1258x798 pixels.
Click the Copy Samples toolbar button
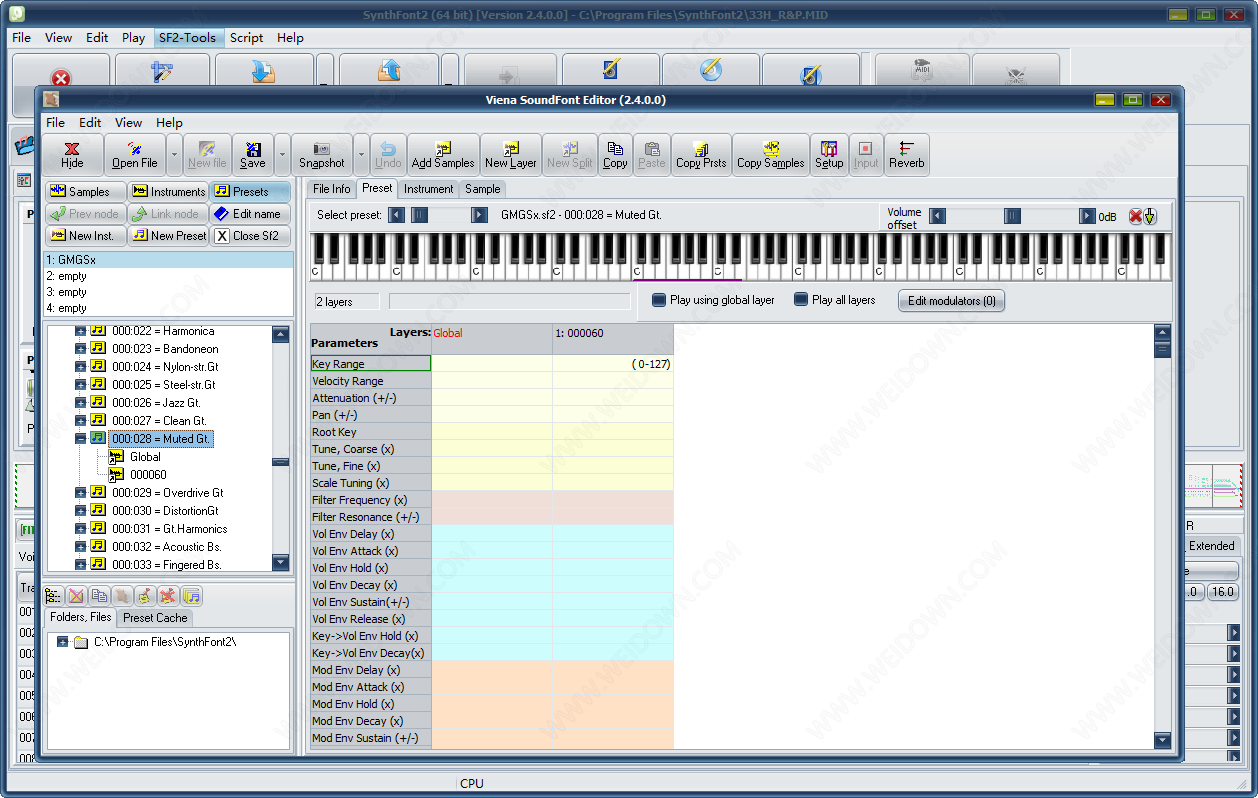(771, 155)
